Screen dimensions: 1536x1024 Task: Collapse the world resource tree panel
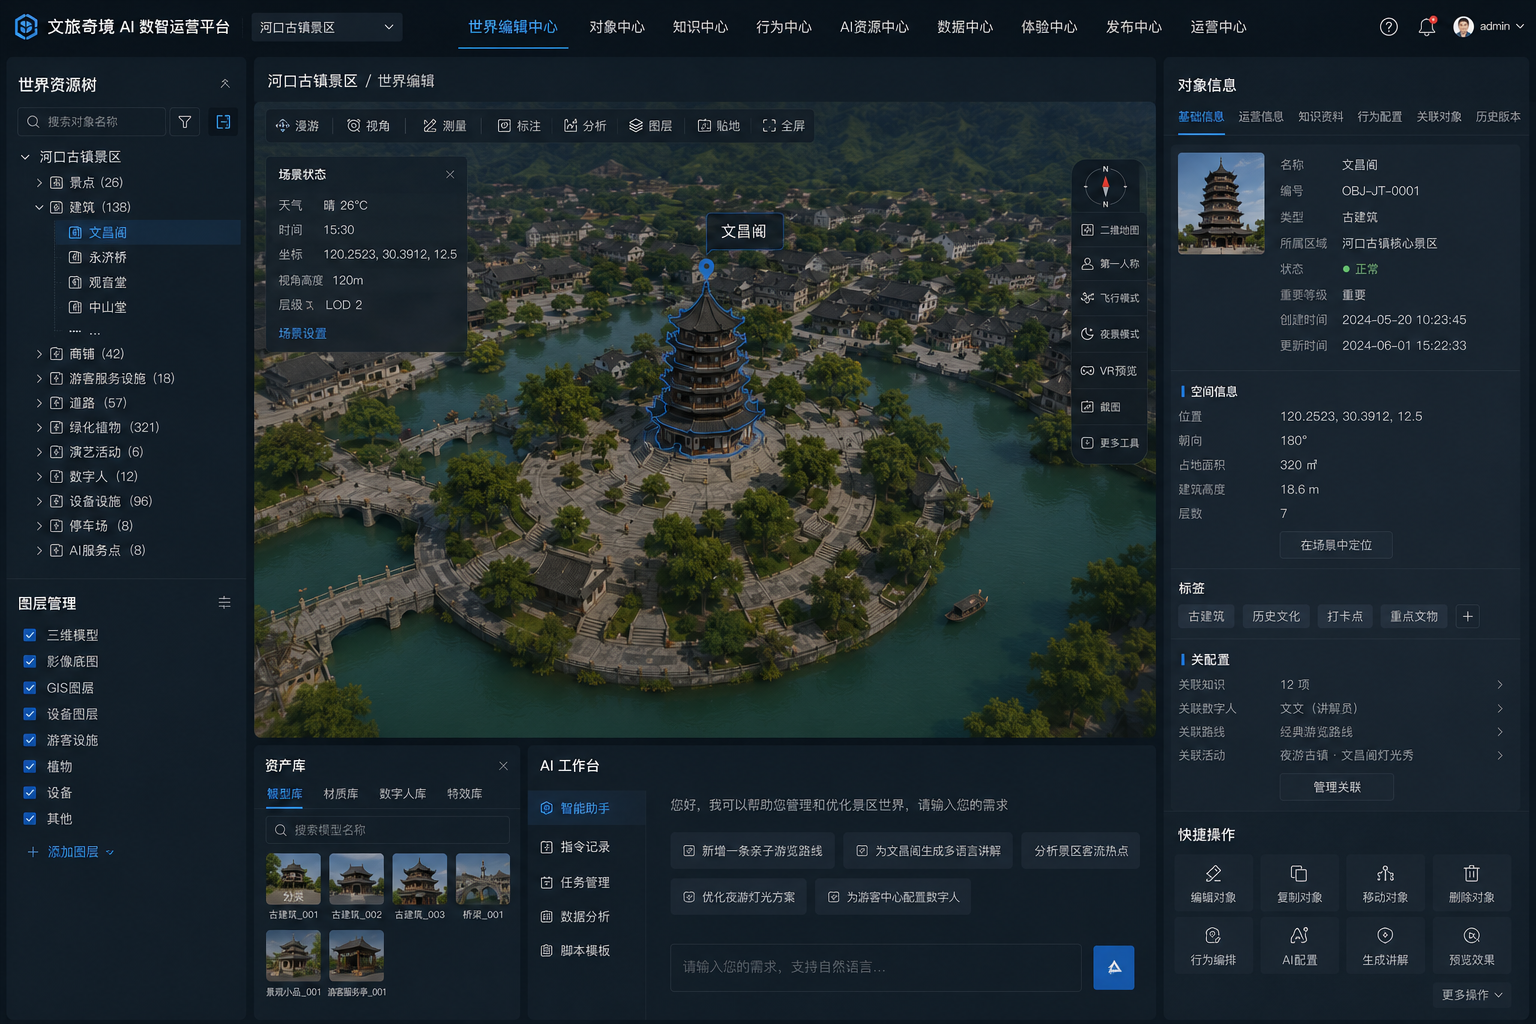tap(224, 84)
